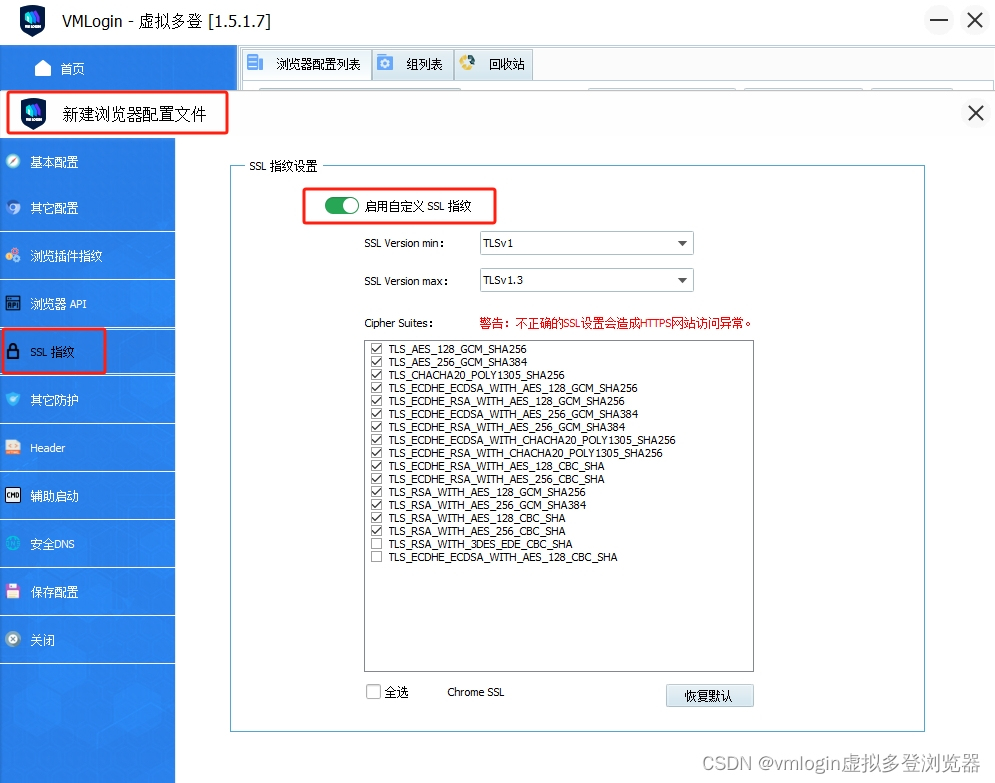Uncheck TLS_AES_256_GCM_SHA384 cipher

[376, 362]
